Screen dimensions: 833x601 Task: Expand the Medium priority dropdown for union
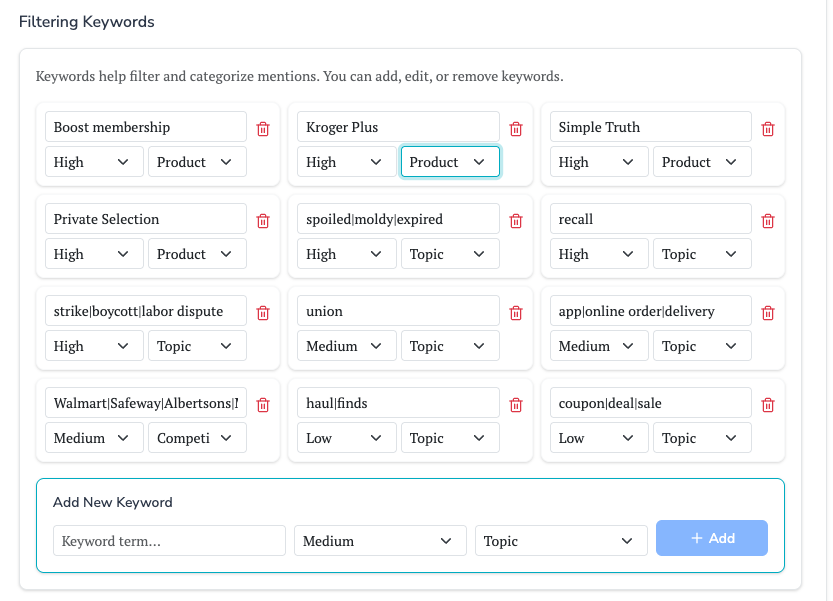345,346
